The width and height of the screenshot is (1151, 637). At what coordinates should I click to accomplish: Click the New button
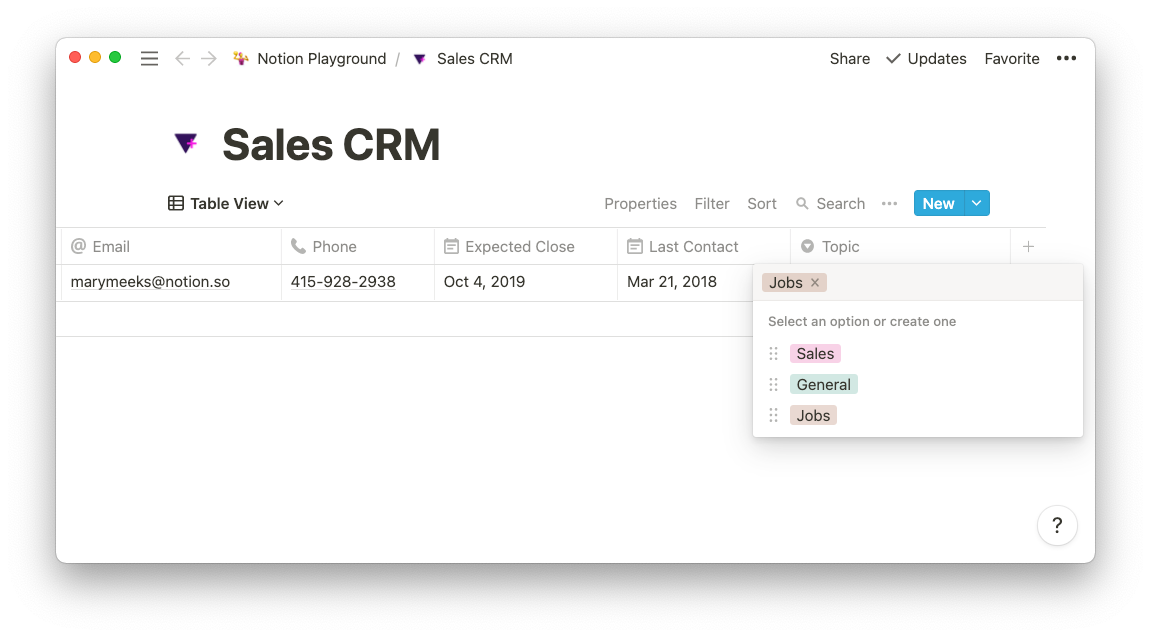coord(939,203)
